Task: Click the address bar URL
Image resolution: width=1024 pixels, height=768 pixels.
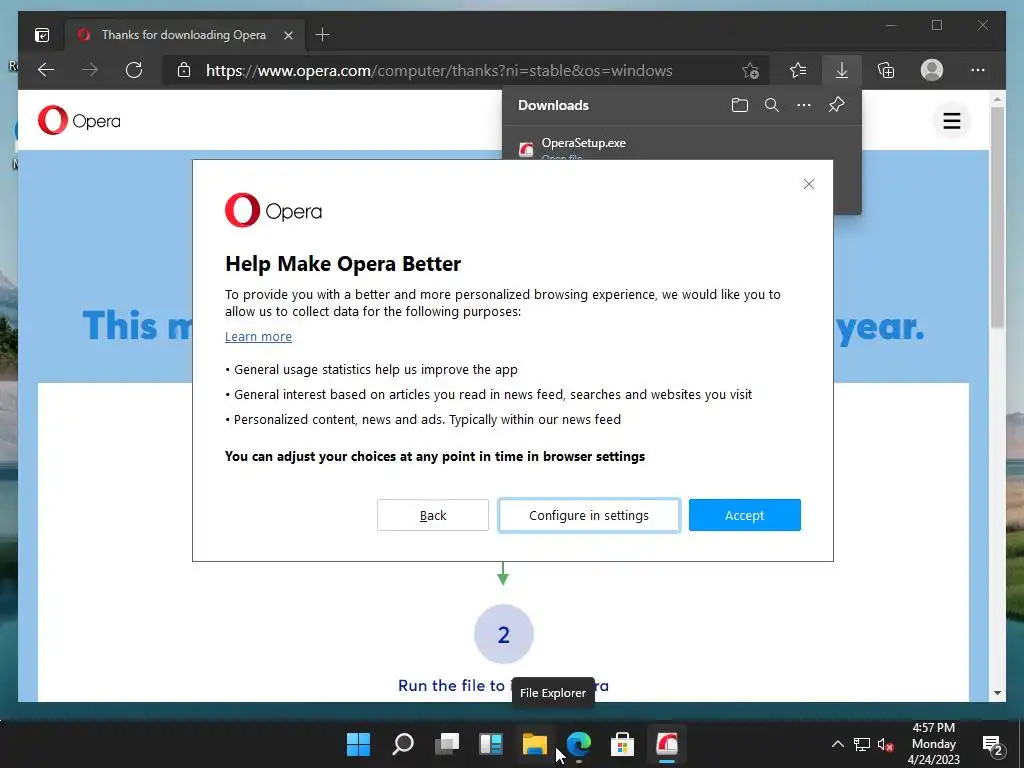Action: 439,71
